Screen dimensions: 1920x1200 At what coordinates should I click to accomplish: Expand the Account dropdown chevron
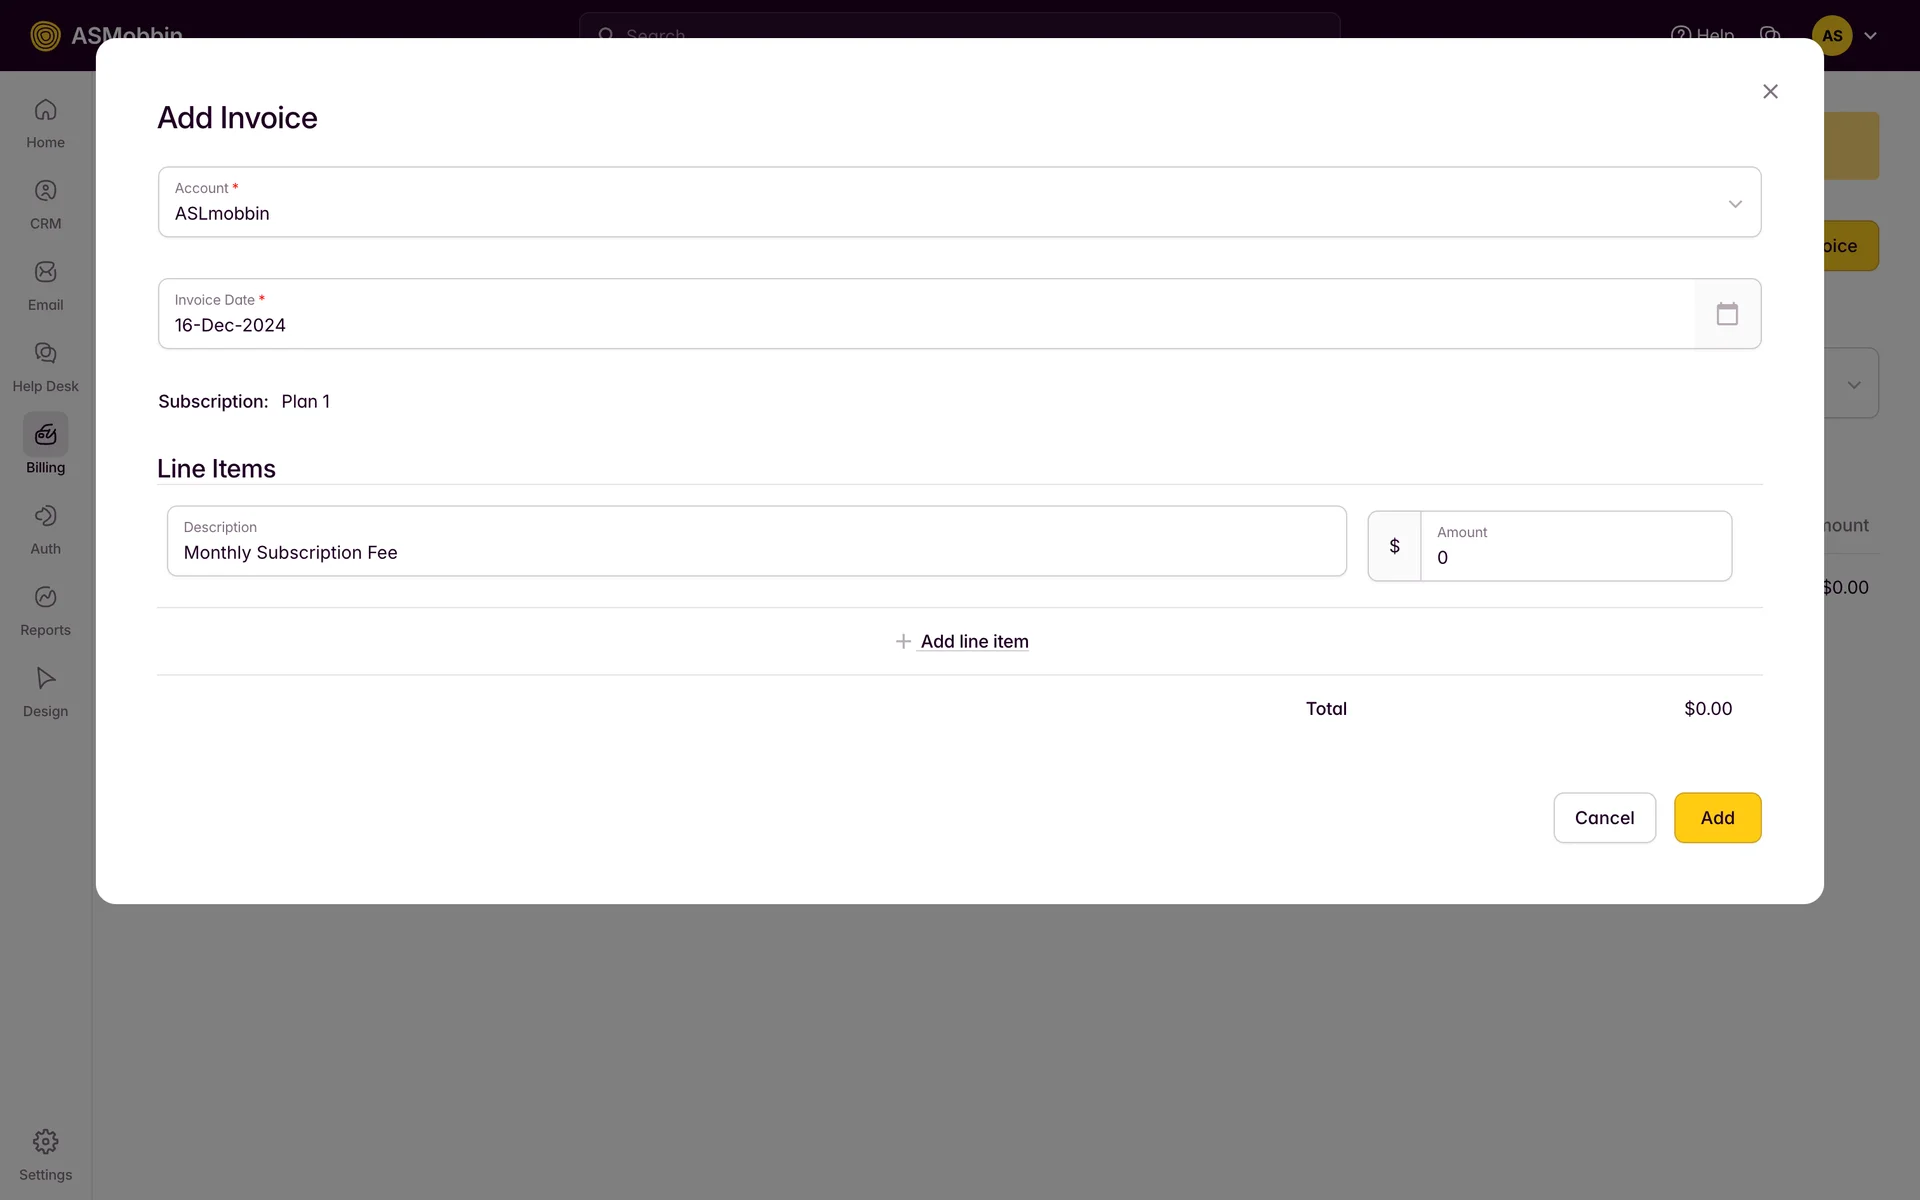click(1735, 204)
